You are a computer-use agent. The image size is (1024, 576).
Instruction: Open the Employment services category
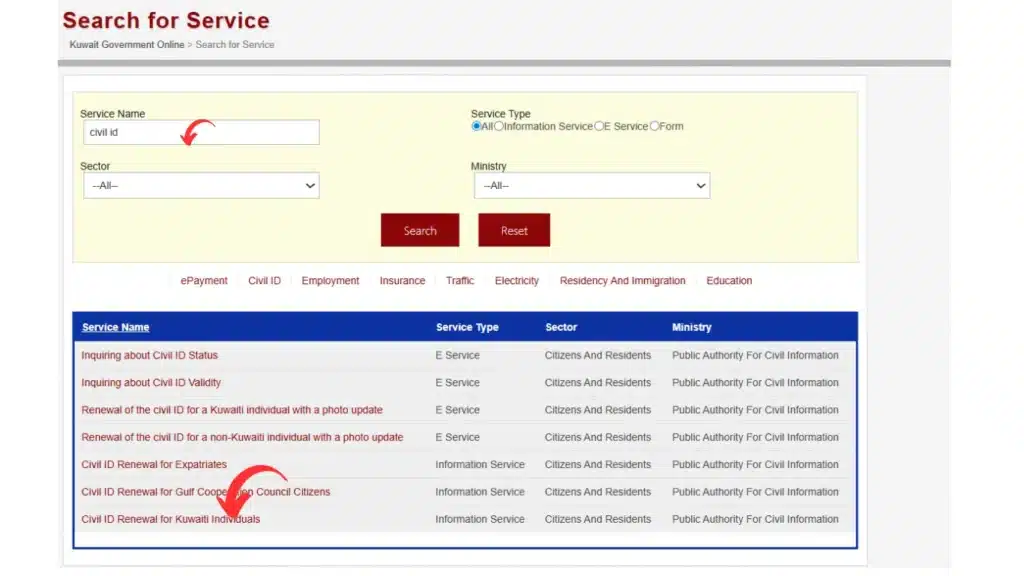330,281
